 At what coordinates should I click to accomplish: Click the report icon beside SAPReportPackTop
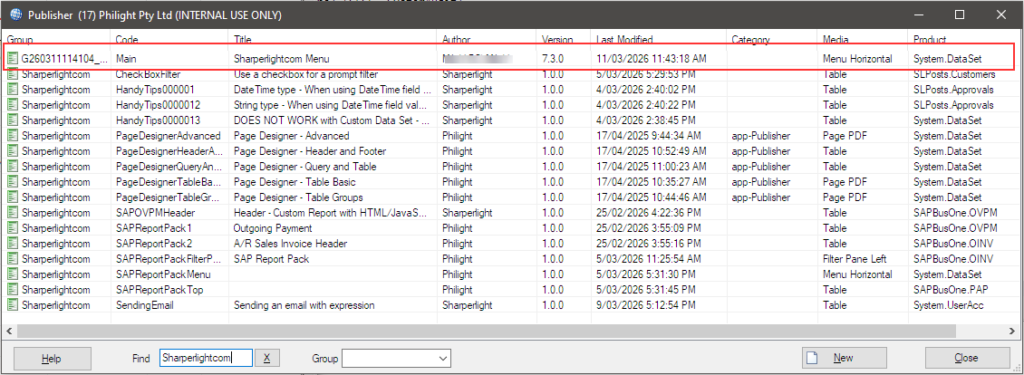pyautogui.click(x=12, y=289)
